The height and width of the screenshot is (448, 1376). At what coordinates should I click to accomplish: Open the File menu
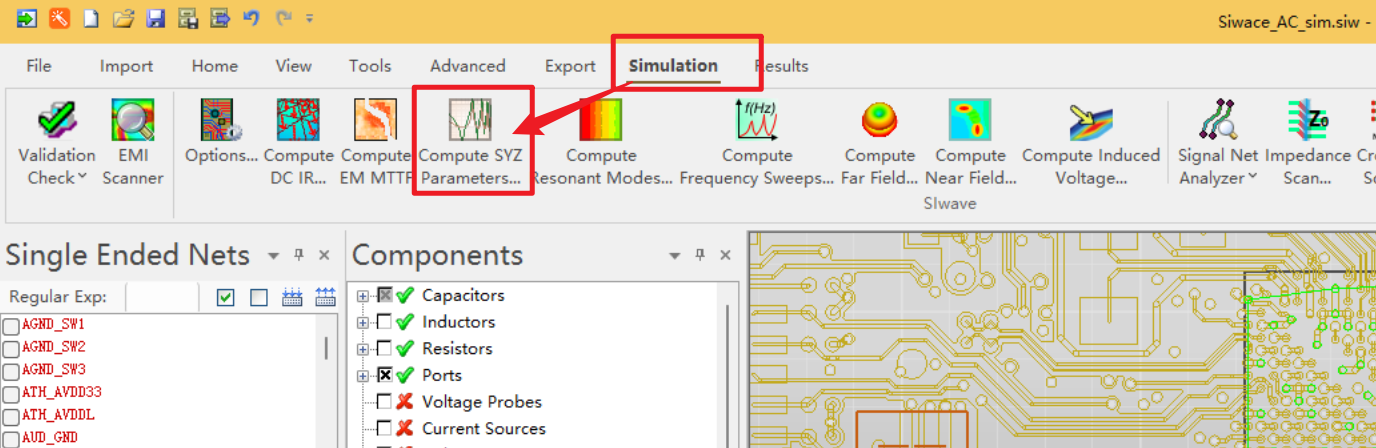pyautogui.click(x=39, y=66)
